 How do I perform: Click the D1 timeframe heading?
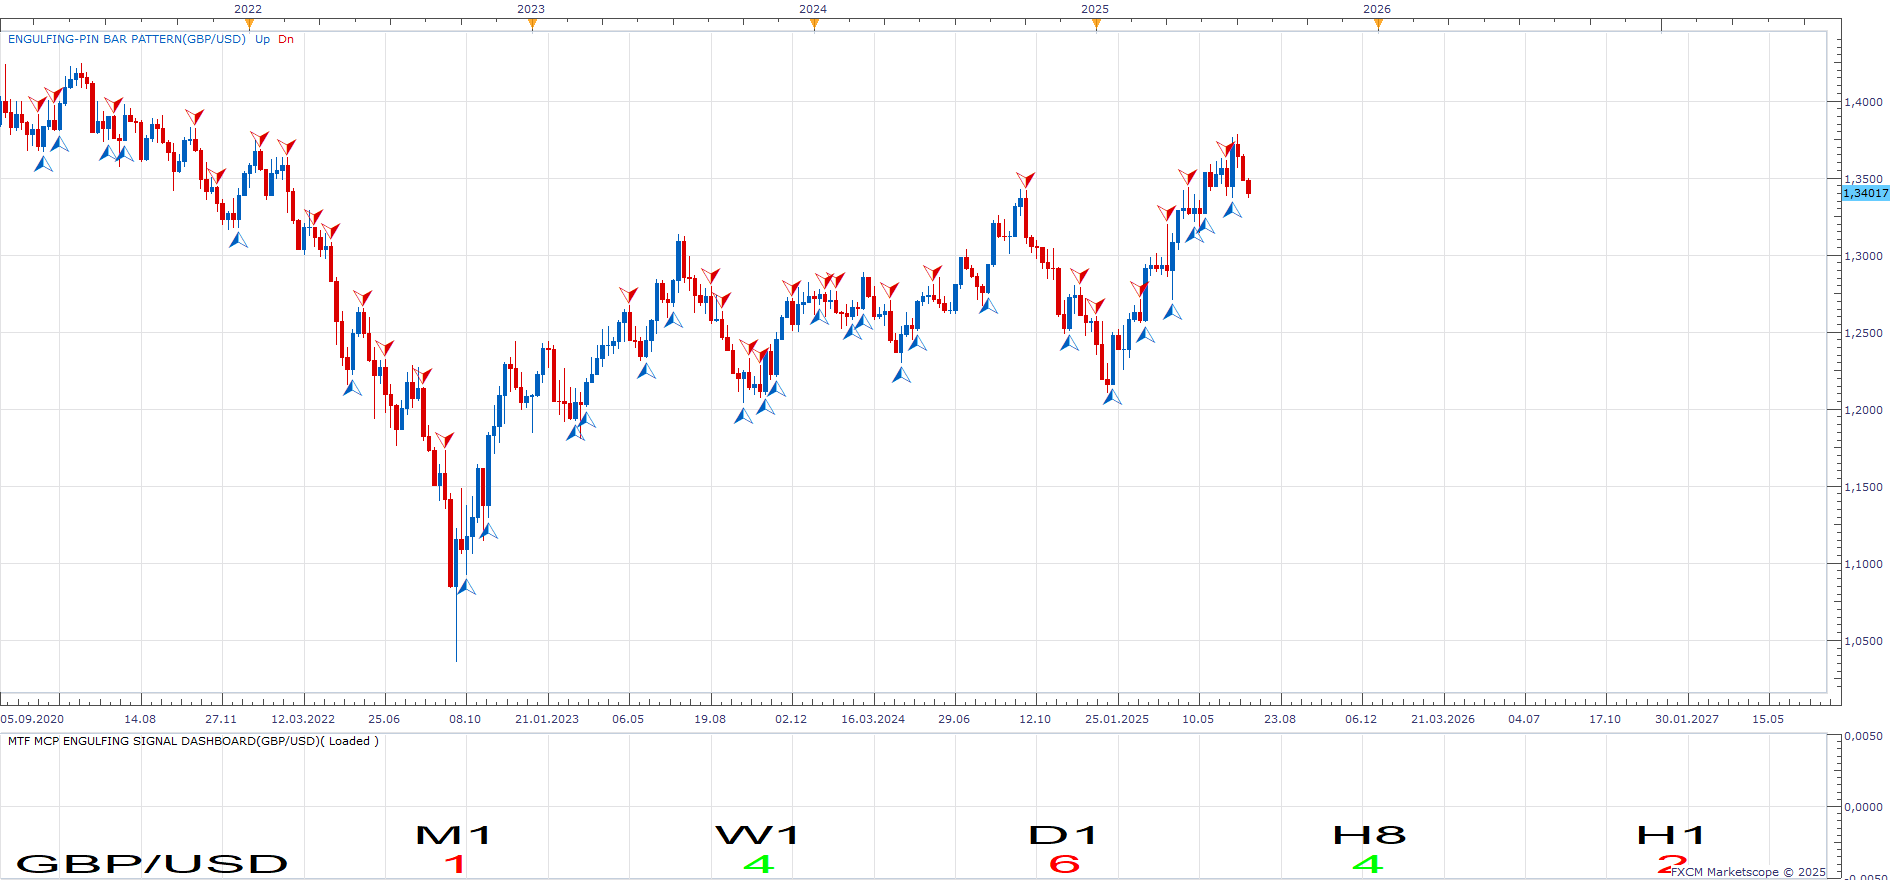1063,835
